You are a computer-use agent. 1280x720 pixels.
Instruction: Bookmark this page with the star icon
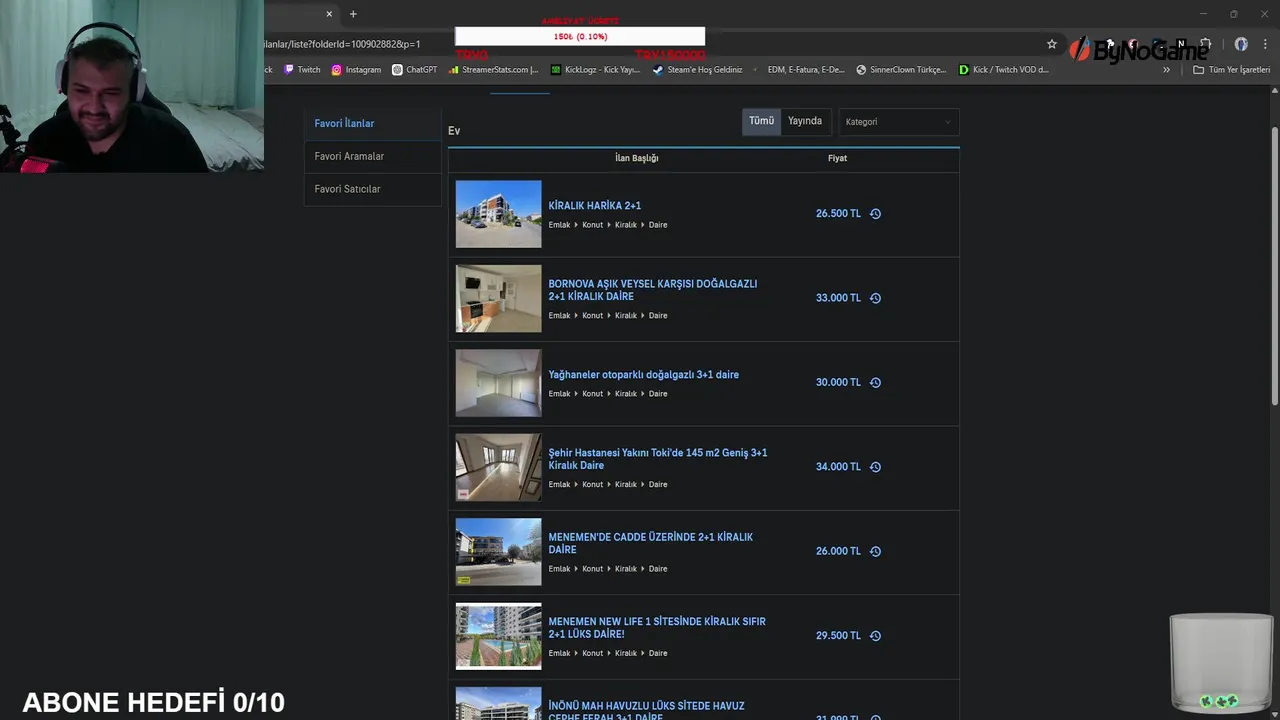pos(1052,44)
